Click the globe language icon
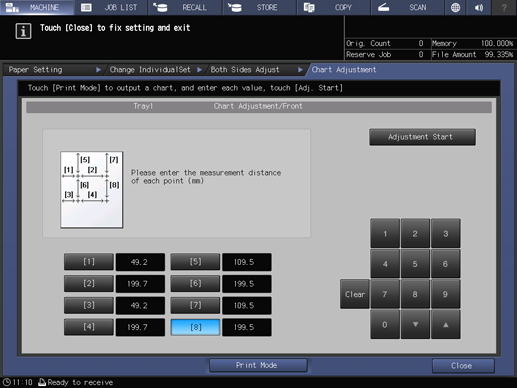 click(455, 7)
